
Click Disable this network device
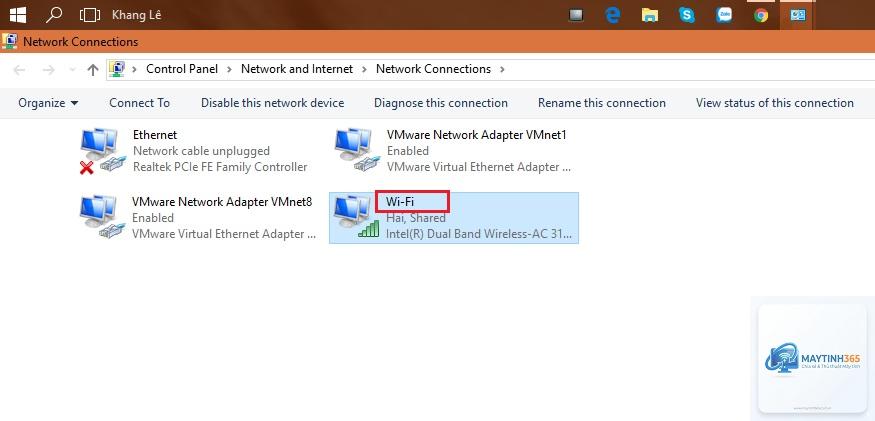[x=272, y=103]
